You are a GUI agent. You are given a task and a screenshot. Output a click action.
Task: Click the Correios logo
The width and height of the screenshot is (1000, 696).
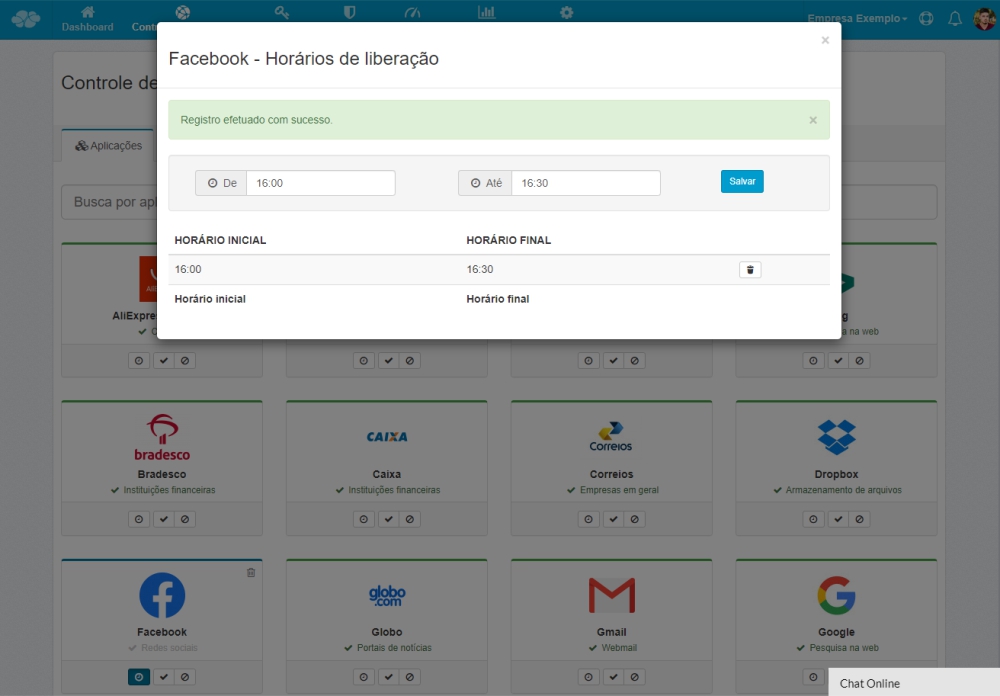[611, 437]
